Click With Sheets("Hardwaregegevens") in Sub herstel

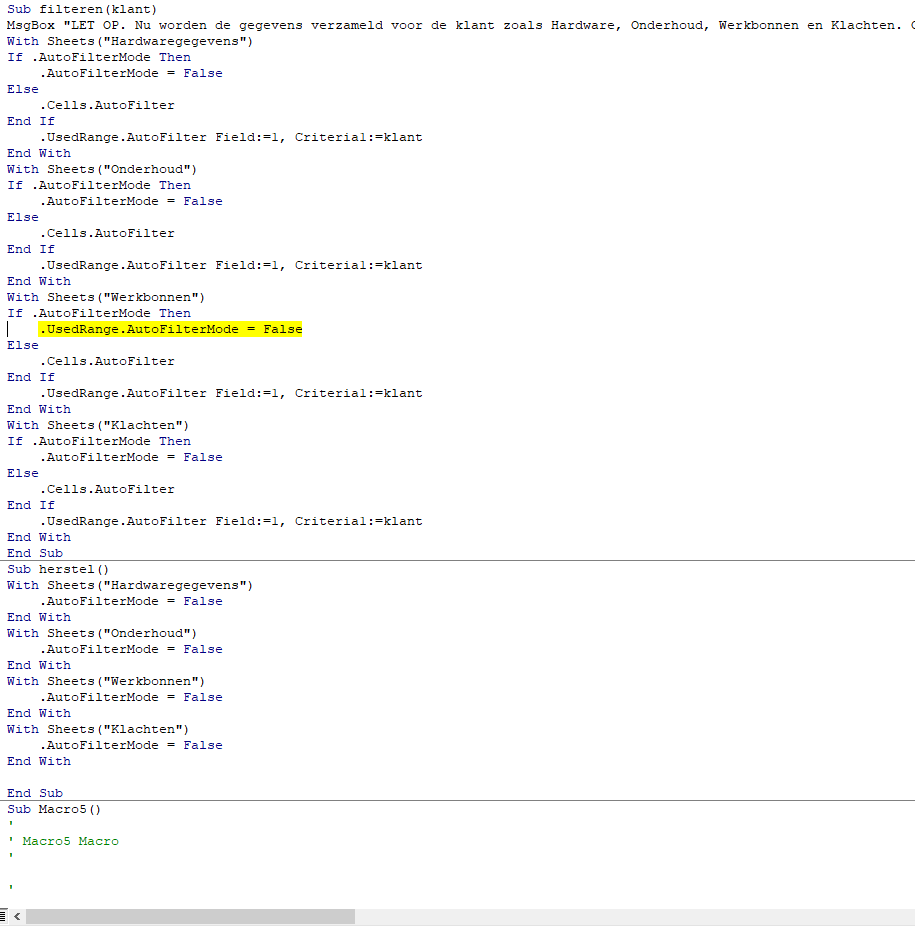129,585
